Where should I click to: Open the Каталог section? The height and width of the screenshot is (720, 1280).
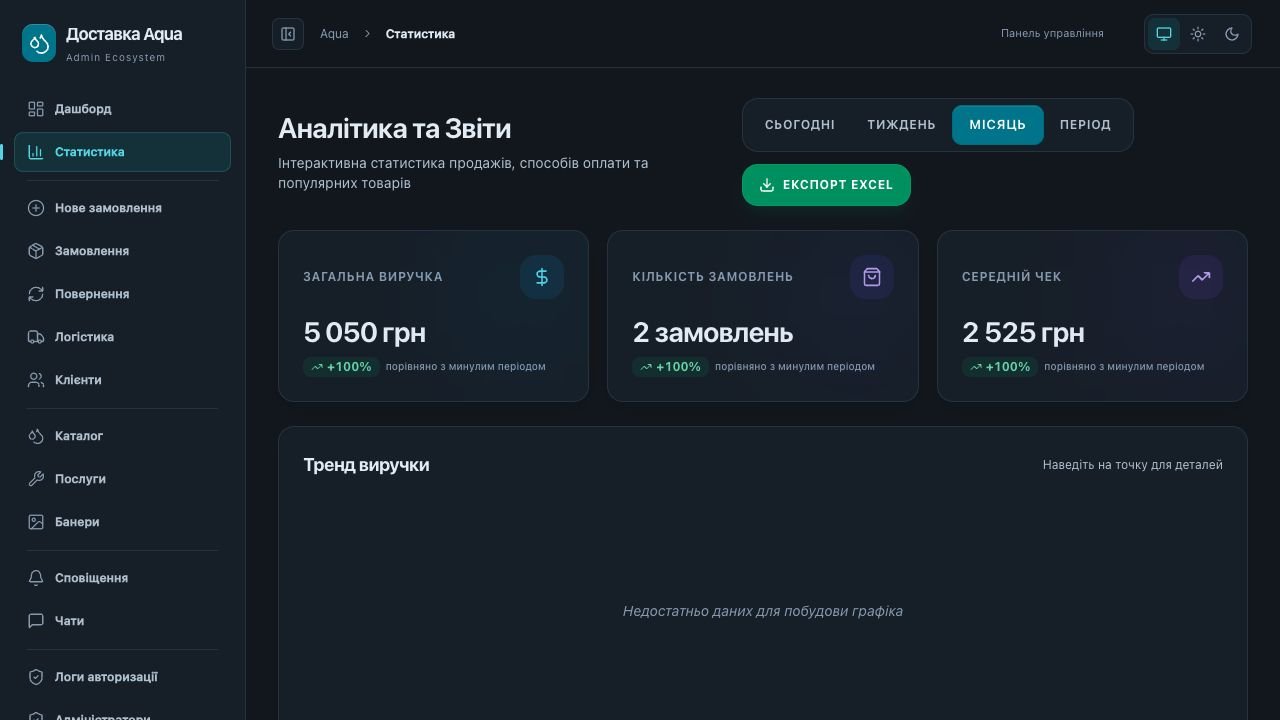(122, 436)
